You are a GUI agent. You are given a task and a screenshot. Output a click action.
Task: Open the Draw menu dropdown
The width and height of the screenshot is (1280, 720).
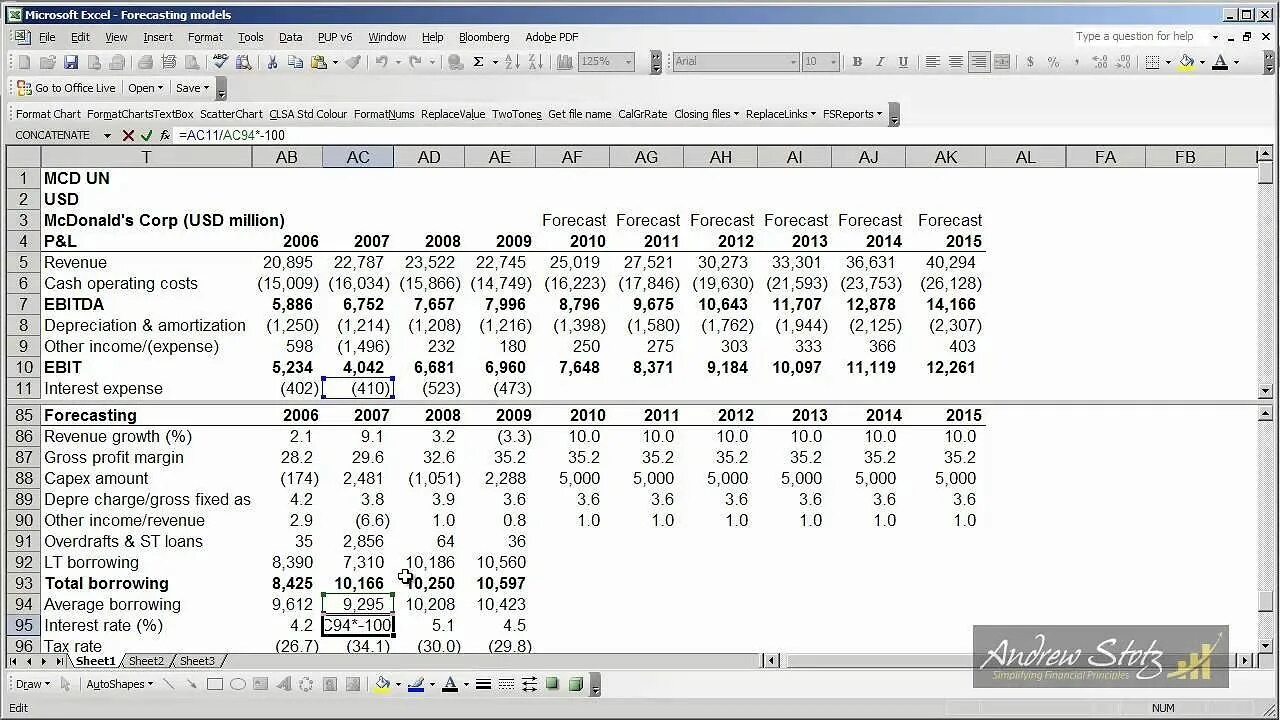[x=33, y=684]
